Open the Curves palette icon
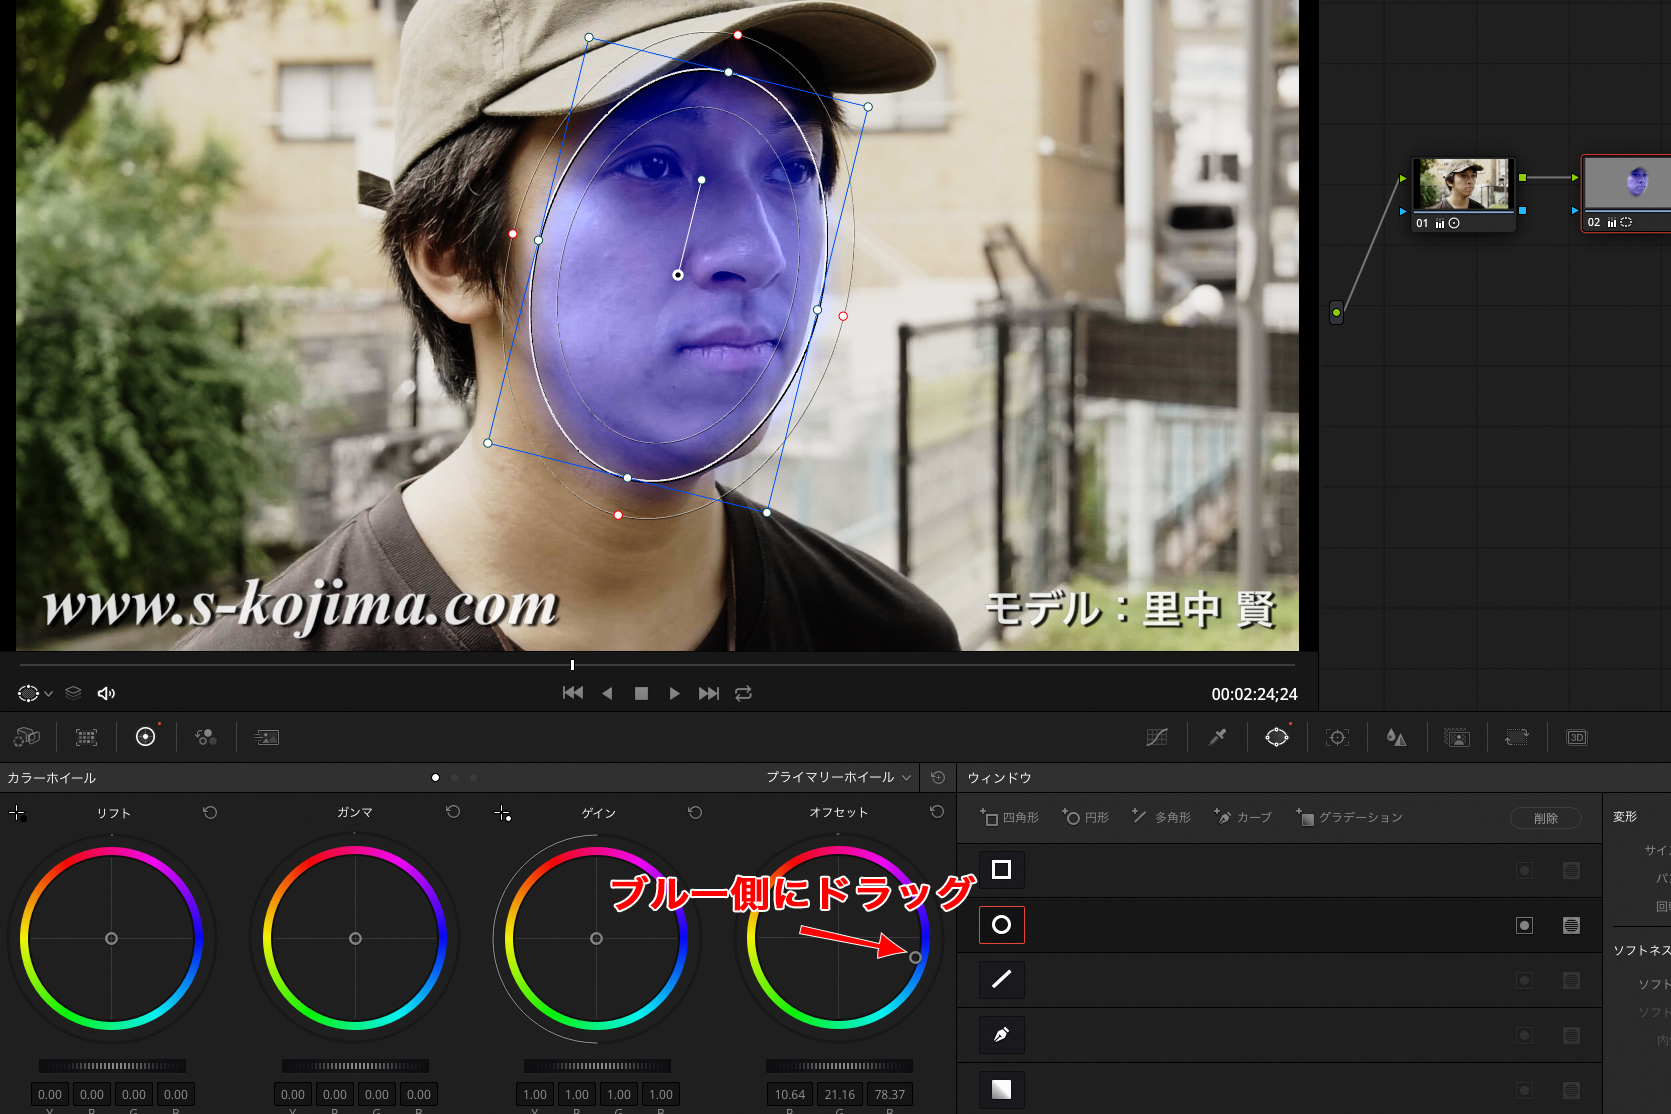The image size is (1671, 1114). tap(1157, 737)
